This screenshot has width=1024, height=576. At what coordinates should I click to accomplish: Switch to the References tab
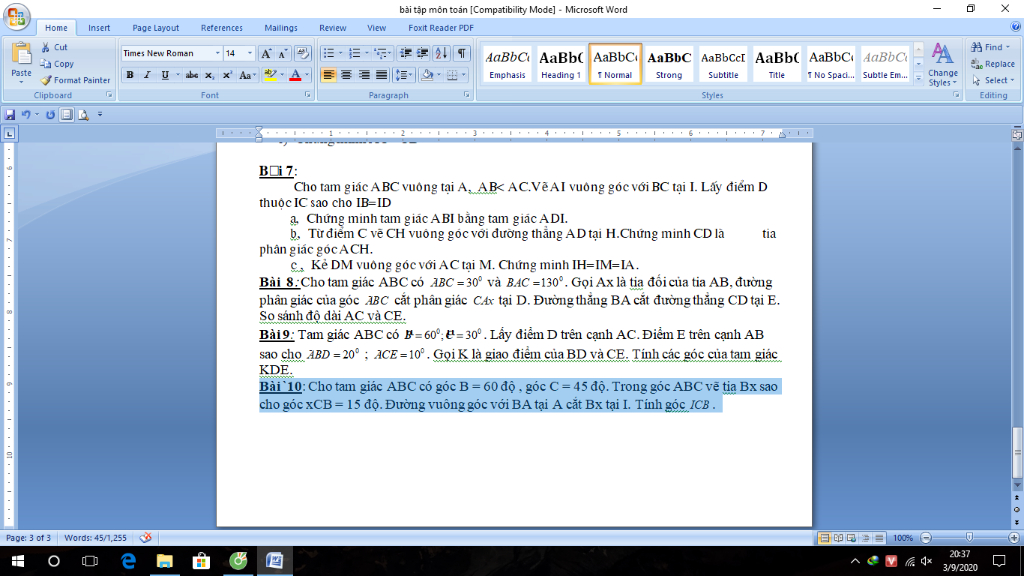(221, 28)
